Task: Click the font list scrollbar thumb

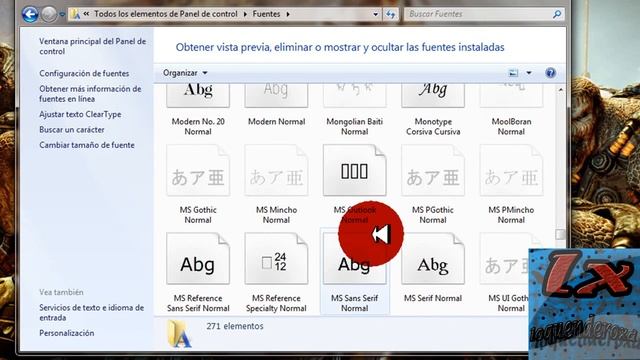Action: [x=560, y=234]
